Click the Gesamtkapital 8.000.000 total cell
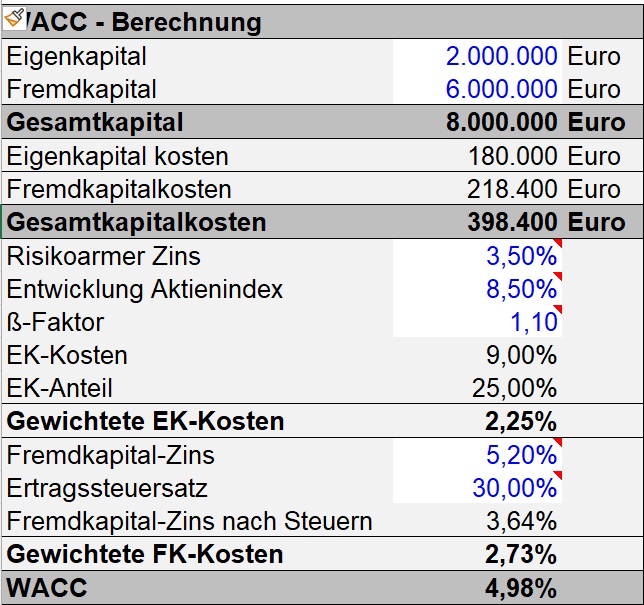 point(477,122)
